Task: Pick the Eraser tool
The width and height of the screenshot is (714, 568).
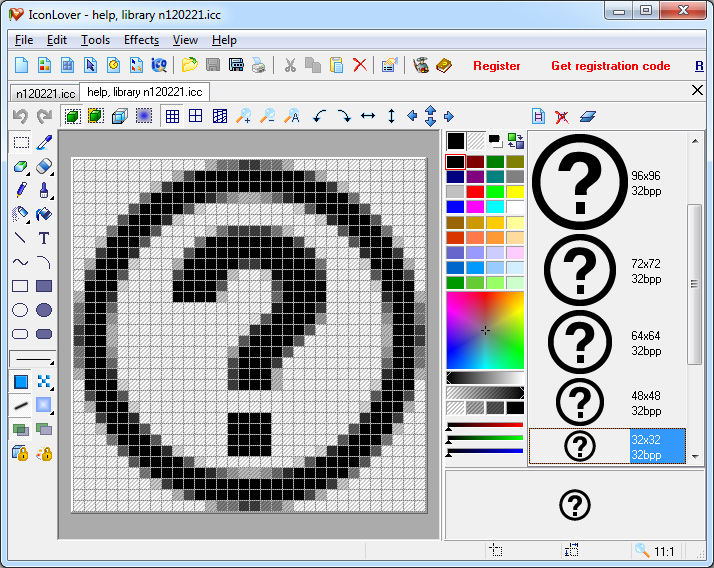Action: click(44, 166)
